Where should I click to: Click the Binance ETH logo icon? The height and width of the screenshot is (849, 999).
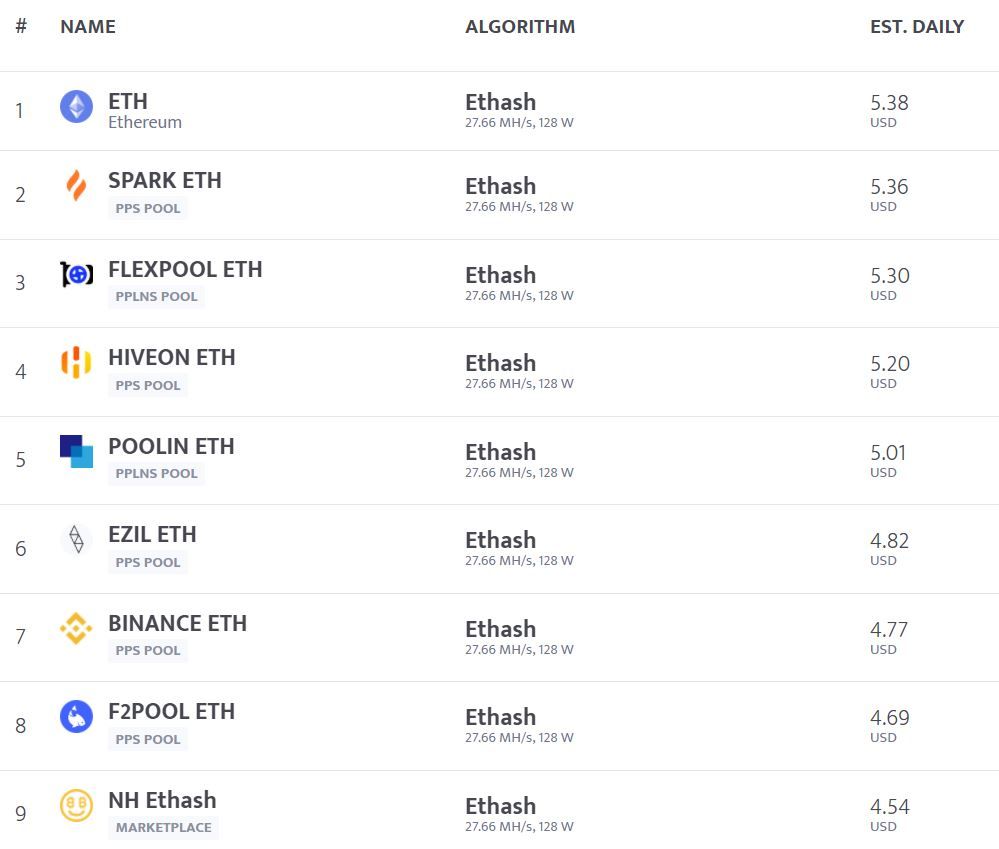(x=76, y=628)
